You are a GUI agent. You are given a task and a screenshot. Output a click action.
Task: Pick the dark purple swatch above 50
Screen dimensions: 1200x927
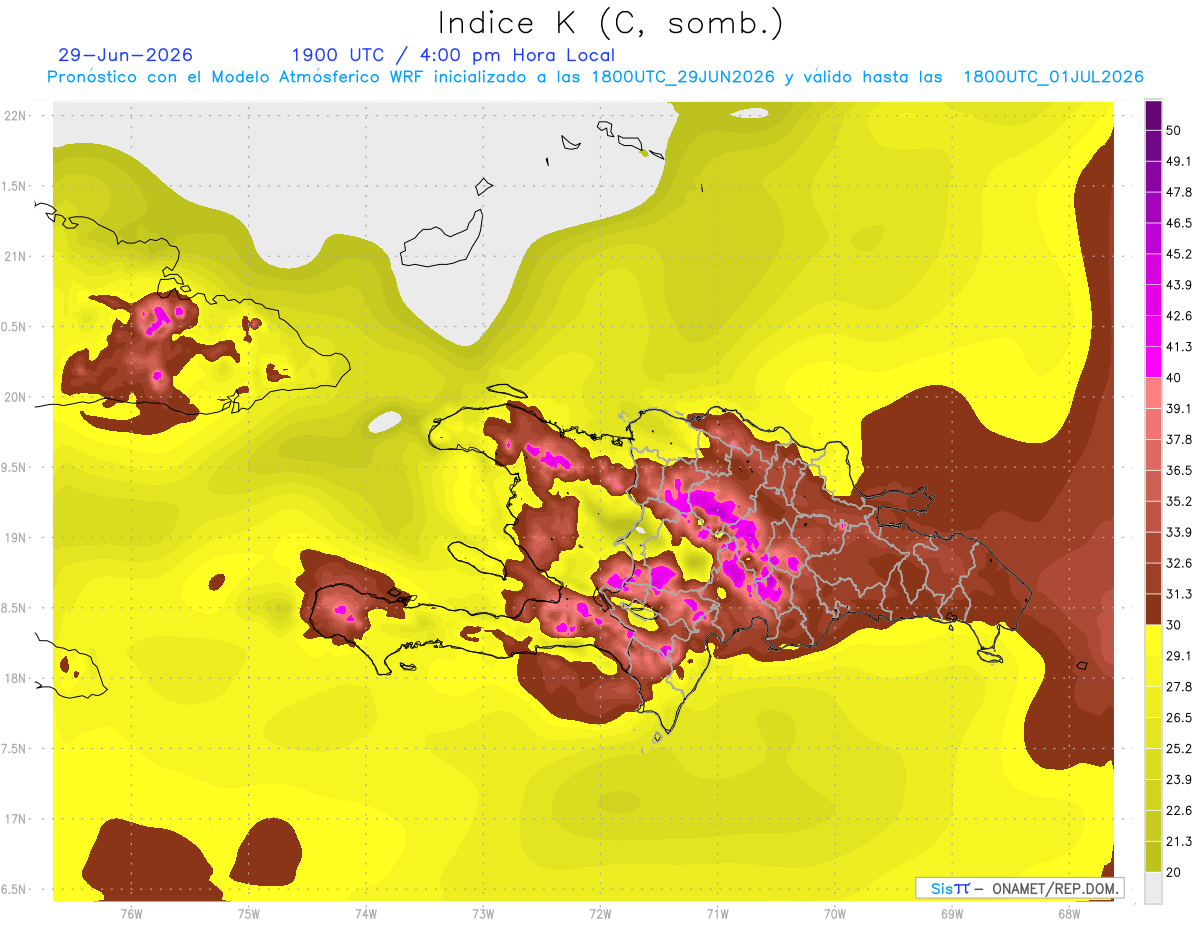click(1153, 115)
